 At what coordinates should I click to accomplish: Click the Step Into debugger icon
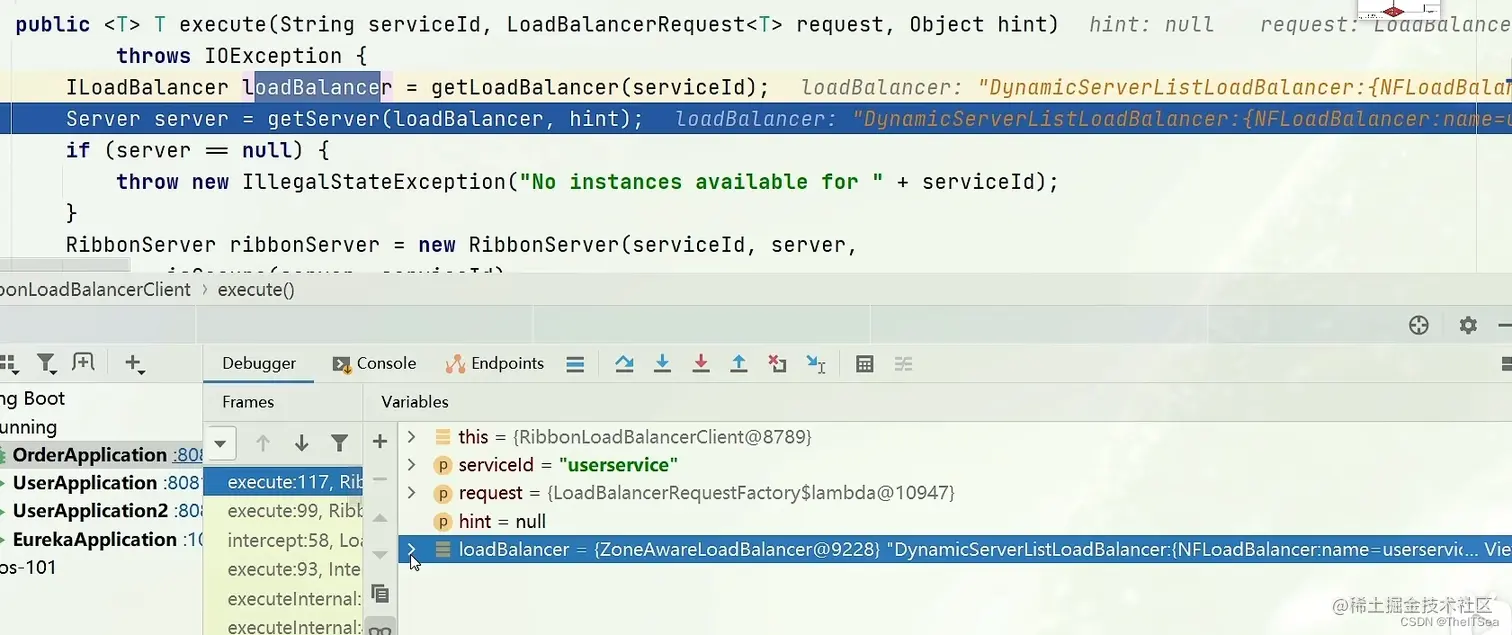click(x=662, y=364)
